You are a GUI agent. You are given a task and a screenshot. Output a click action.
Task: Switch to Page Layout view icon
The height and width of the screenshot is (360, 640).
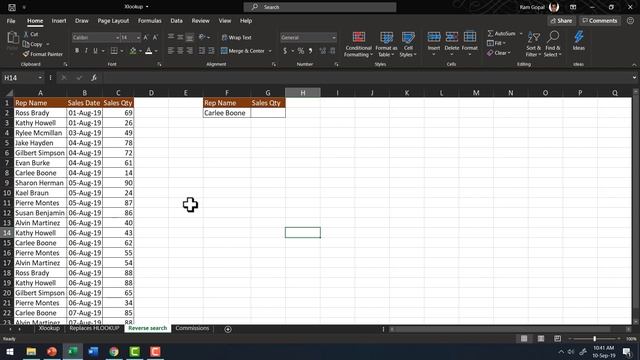541,339
